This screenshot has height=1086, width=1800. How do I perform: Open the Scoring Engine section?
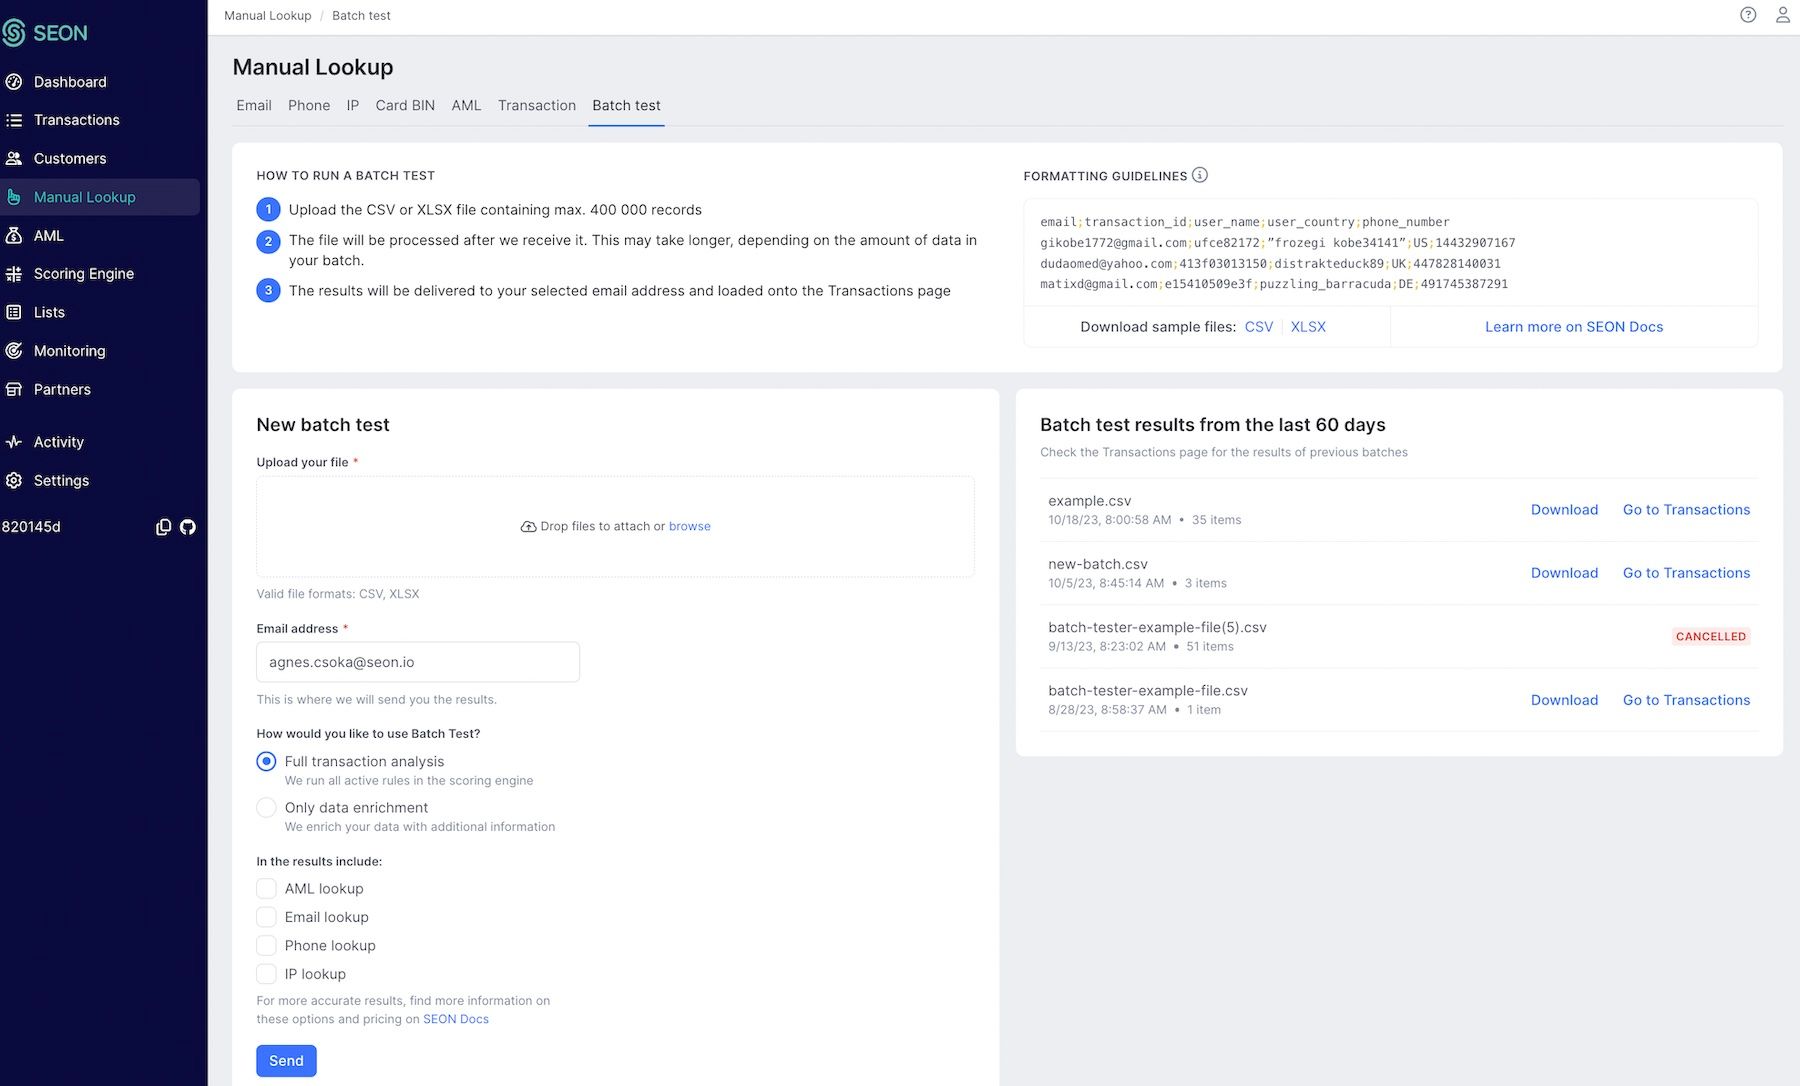pos(83,274)
